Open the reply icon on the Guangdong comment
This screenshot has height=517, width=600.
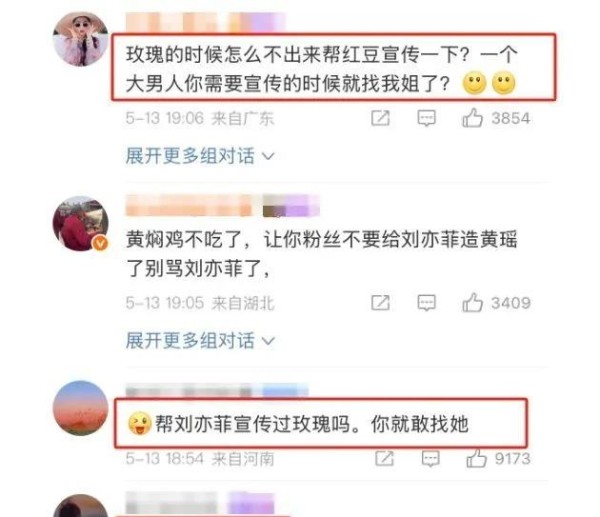pos(426,118)
